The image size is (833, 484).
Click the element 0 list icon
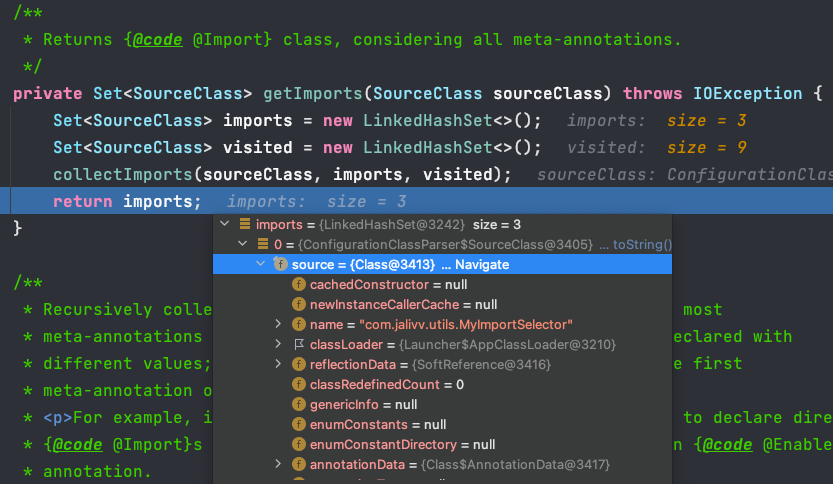click(263, 244)
